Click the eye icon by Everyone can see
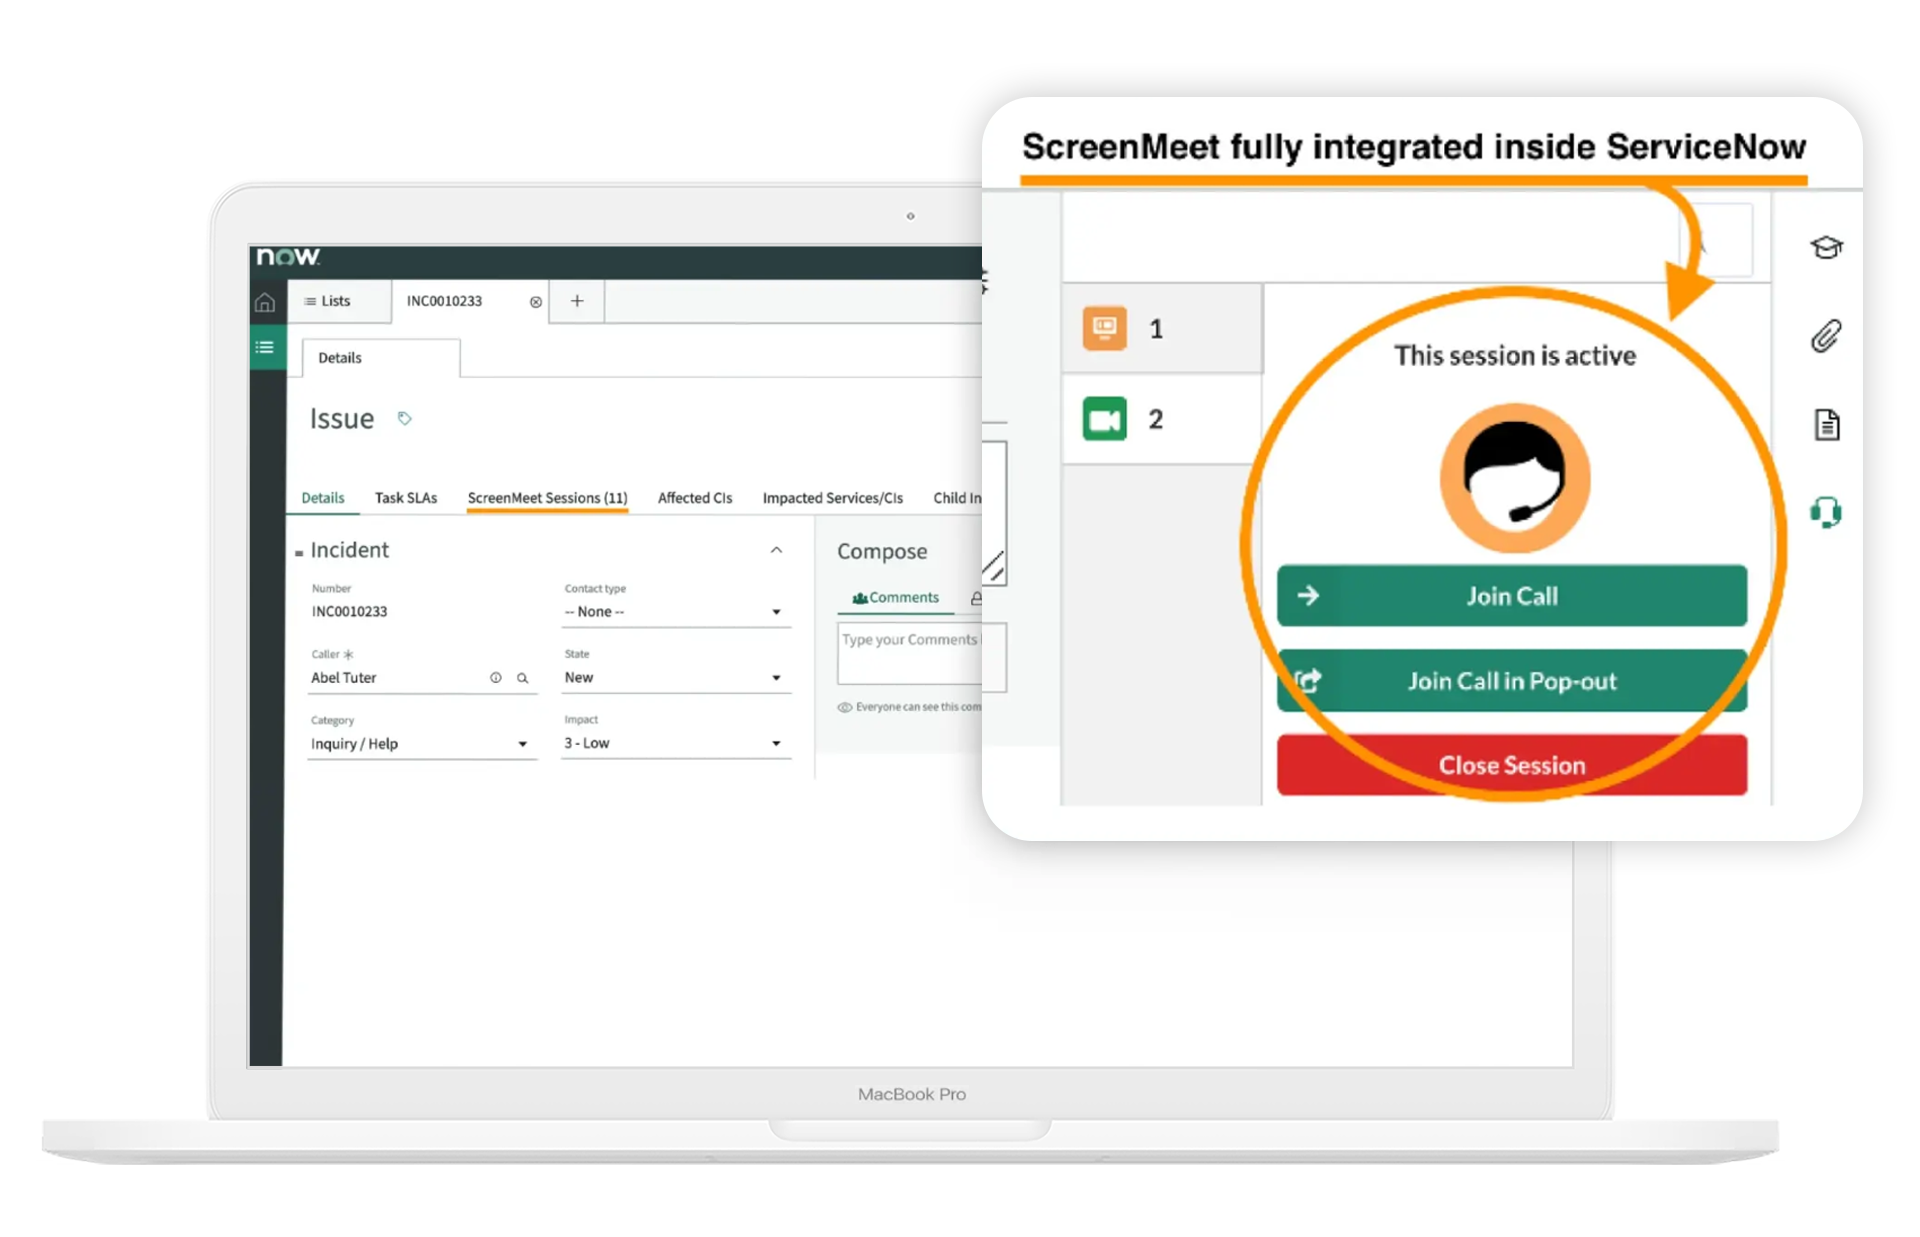Screen dimensions: 1920x1237 844,707
